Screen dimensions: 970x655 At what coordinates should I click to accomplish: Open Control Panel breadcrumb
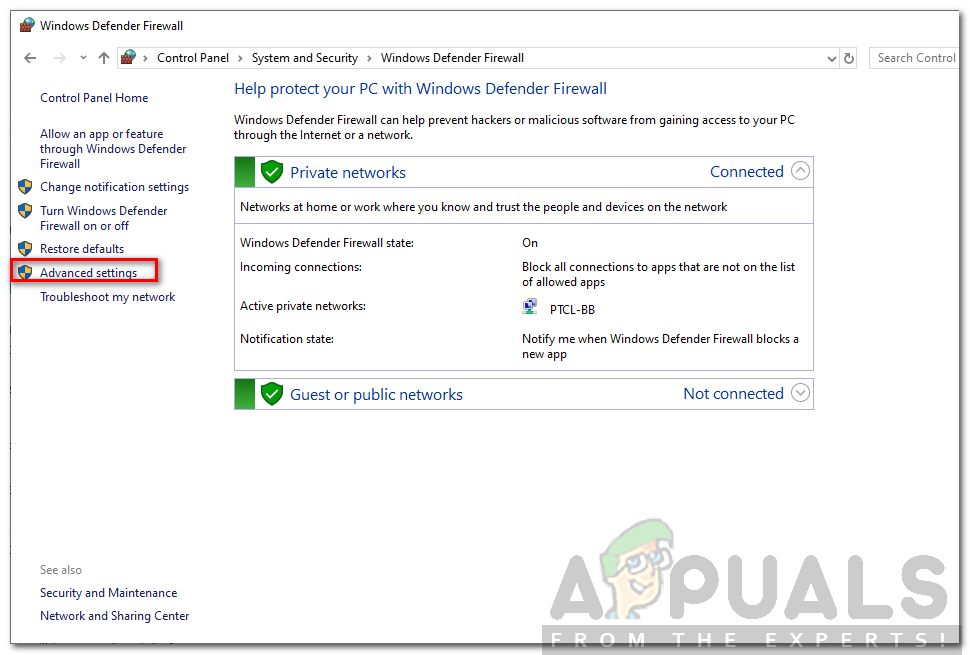tap(193, 58)
